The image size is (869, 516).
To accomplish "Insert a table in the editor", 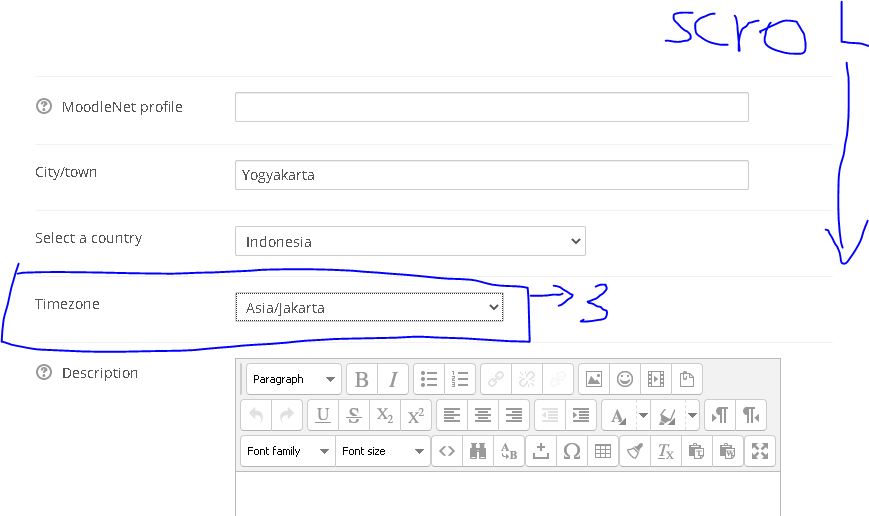I will (x=602, y=451).
